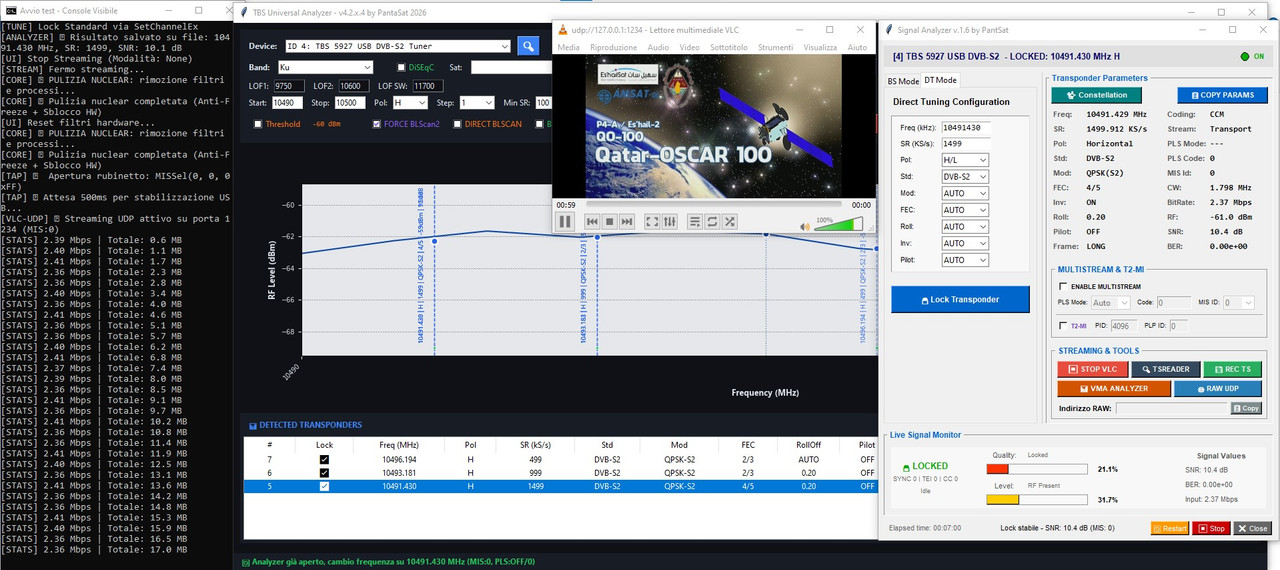
Task: Open Mod AUTO dropdown in Direct Tuning
Action: click(983, 193)
